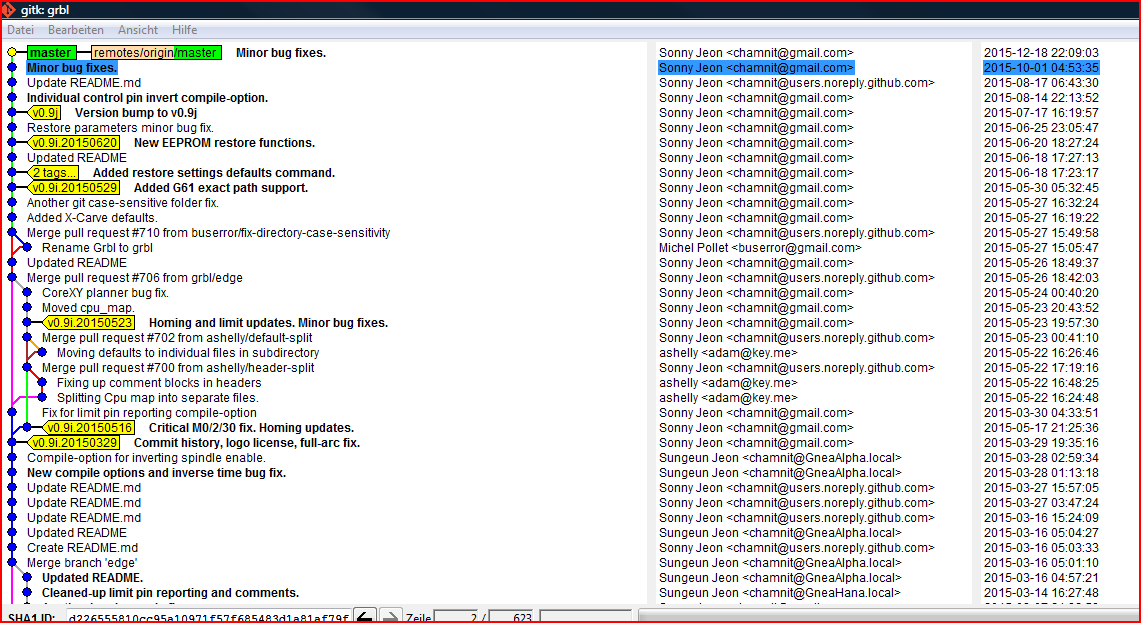Click the forward arrow next to SHA1 ID
Screen dimensions: 1141x623
point(391,616)
